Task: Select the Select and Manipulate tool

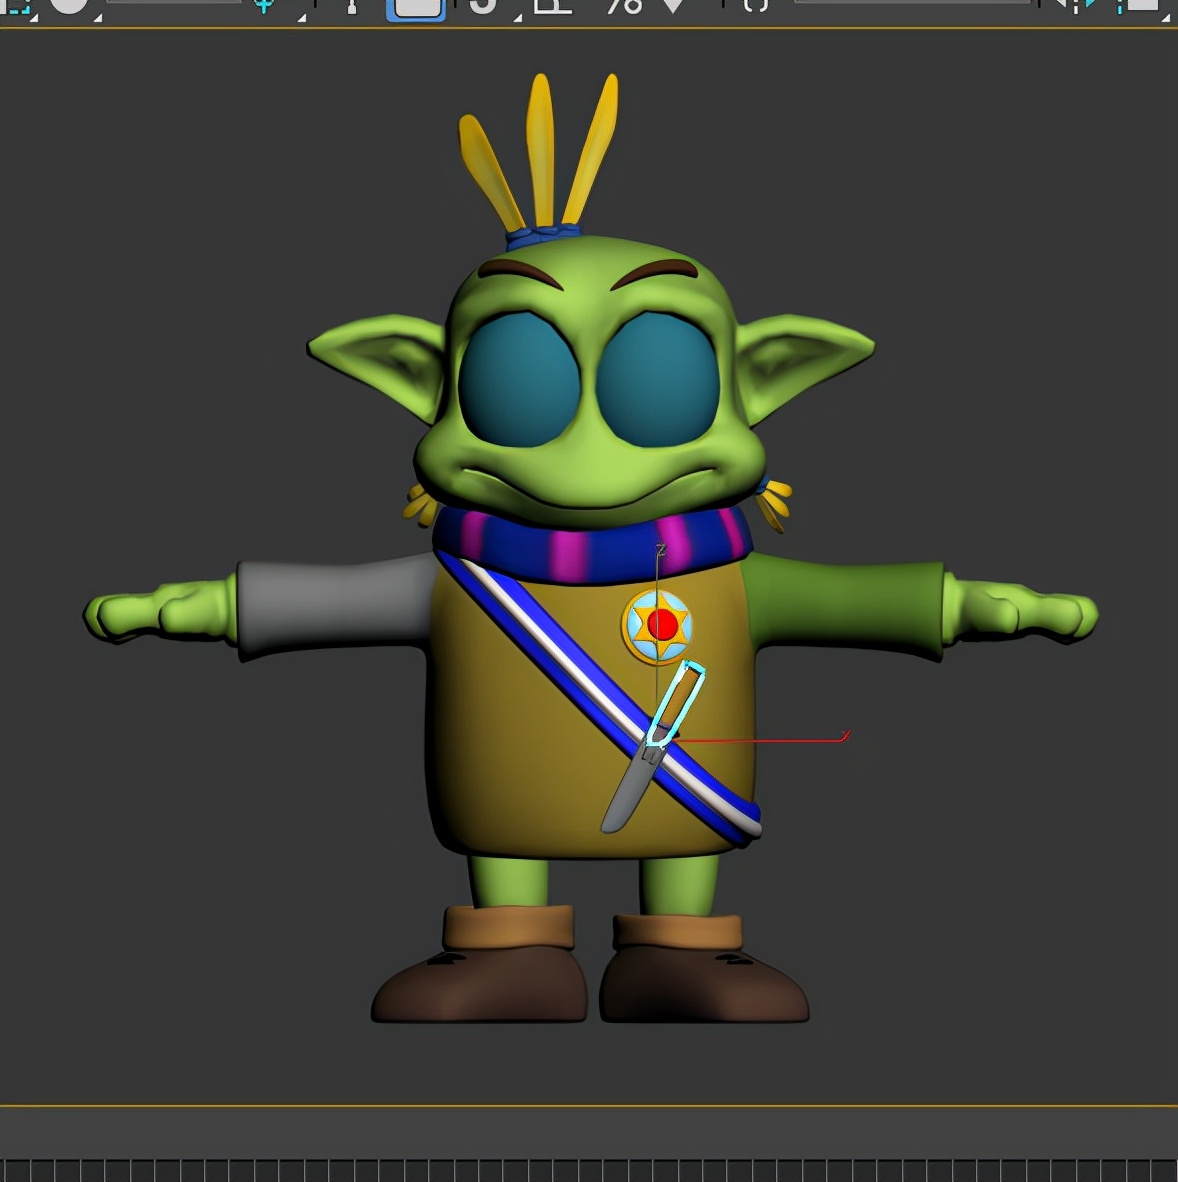Action: pyautogui.click(x=351, y=5)
